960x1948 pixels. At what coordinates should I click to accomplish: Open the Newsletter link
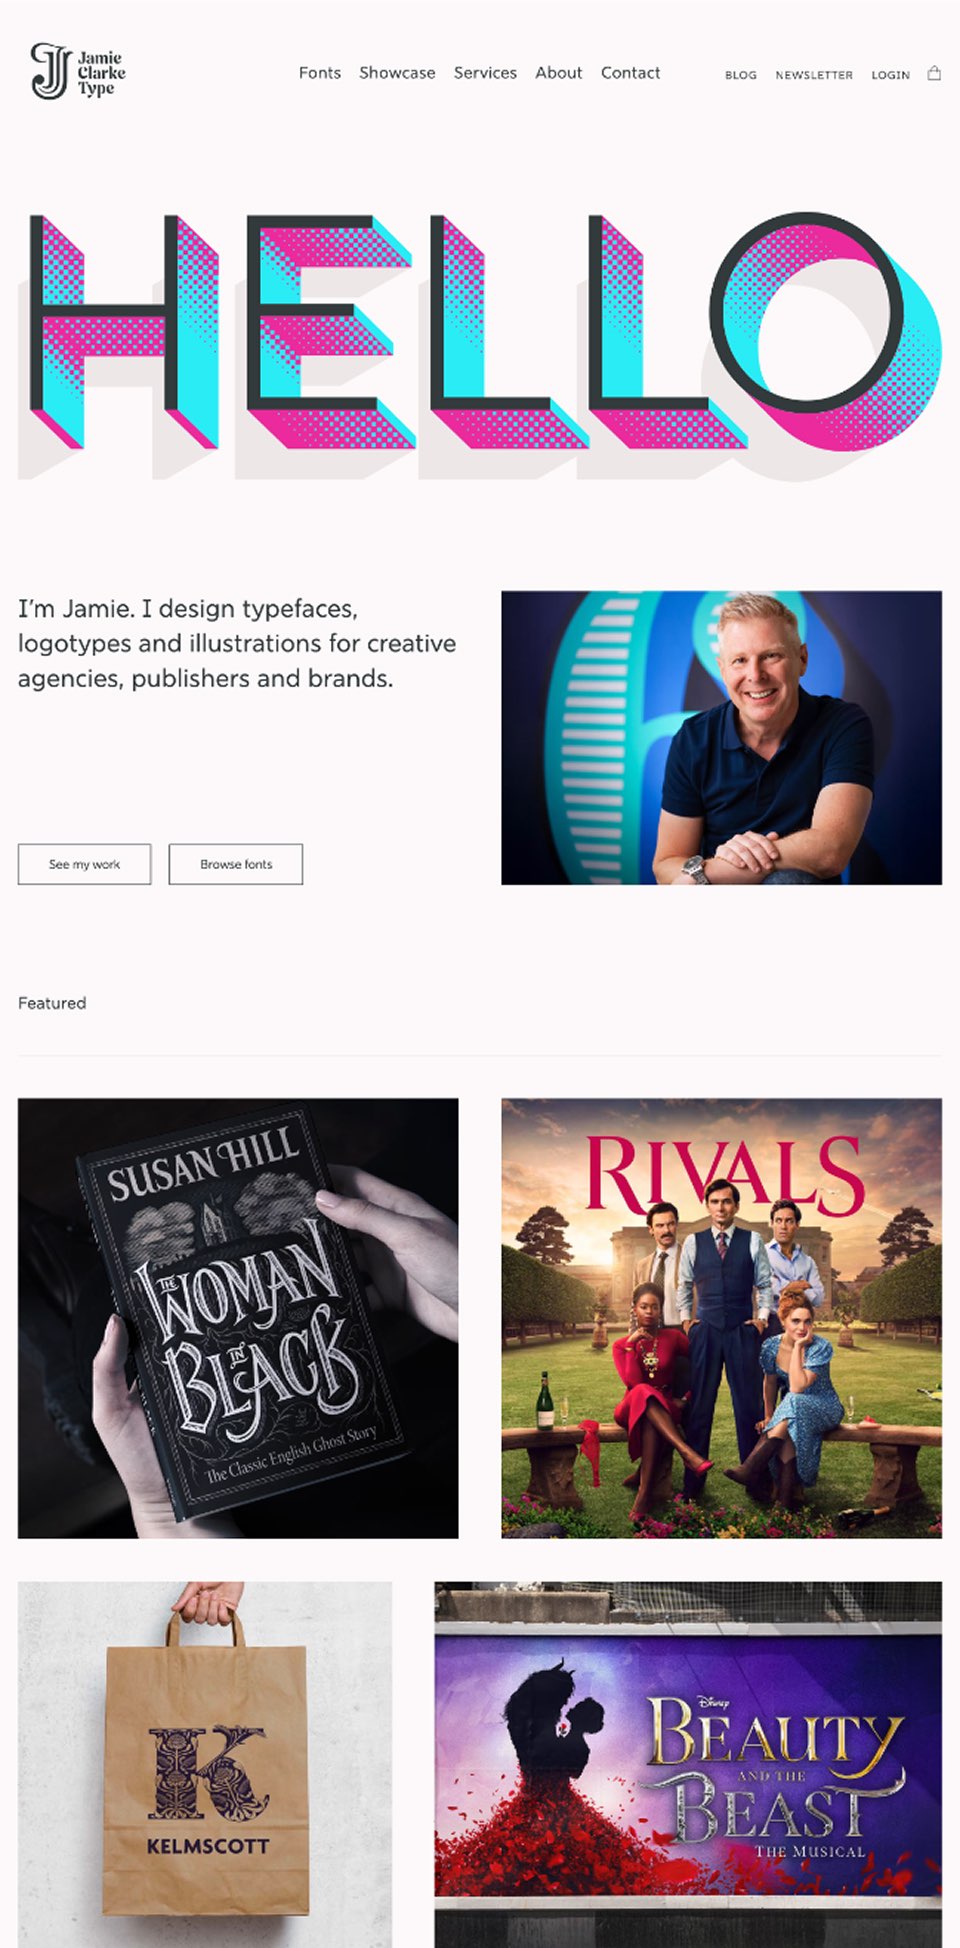point(814,75)
